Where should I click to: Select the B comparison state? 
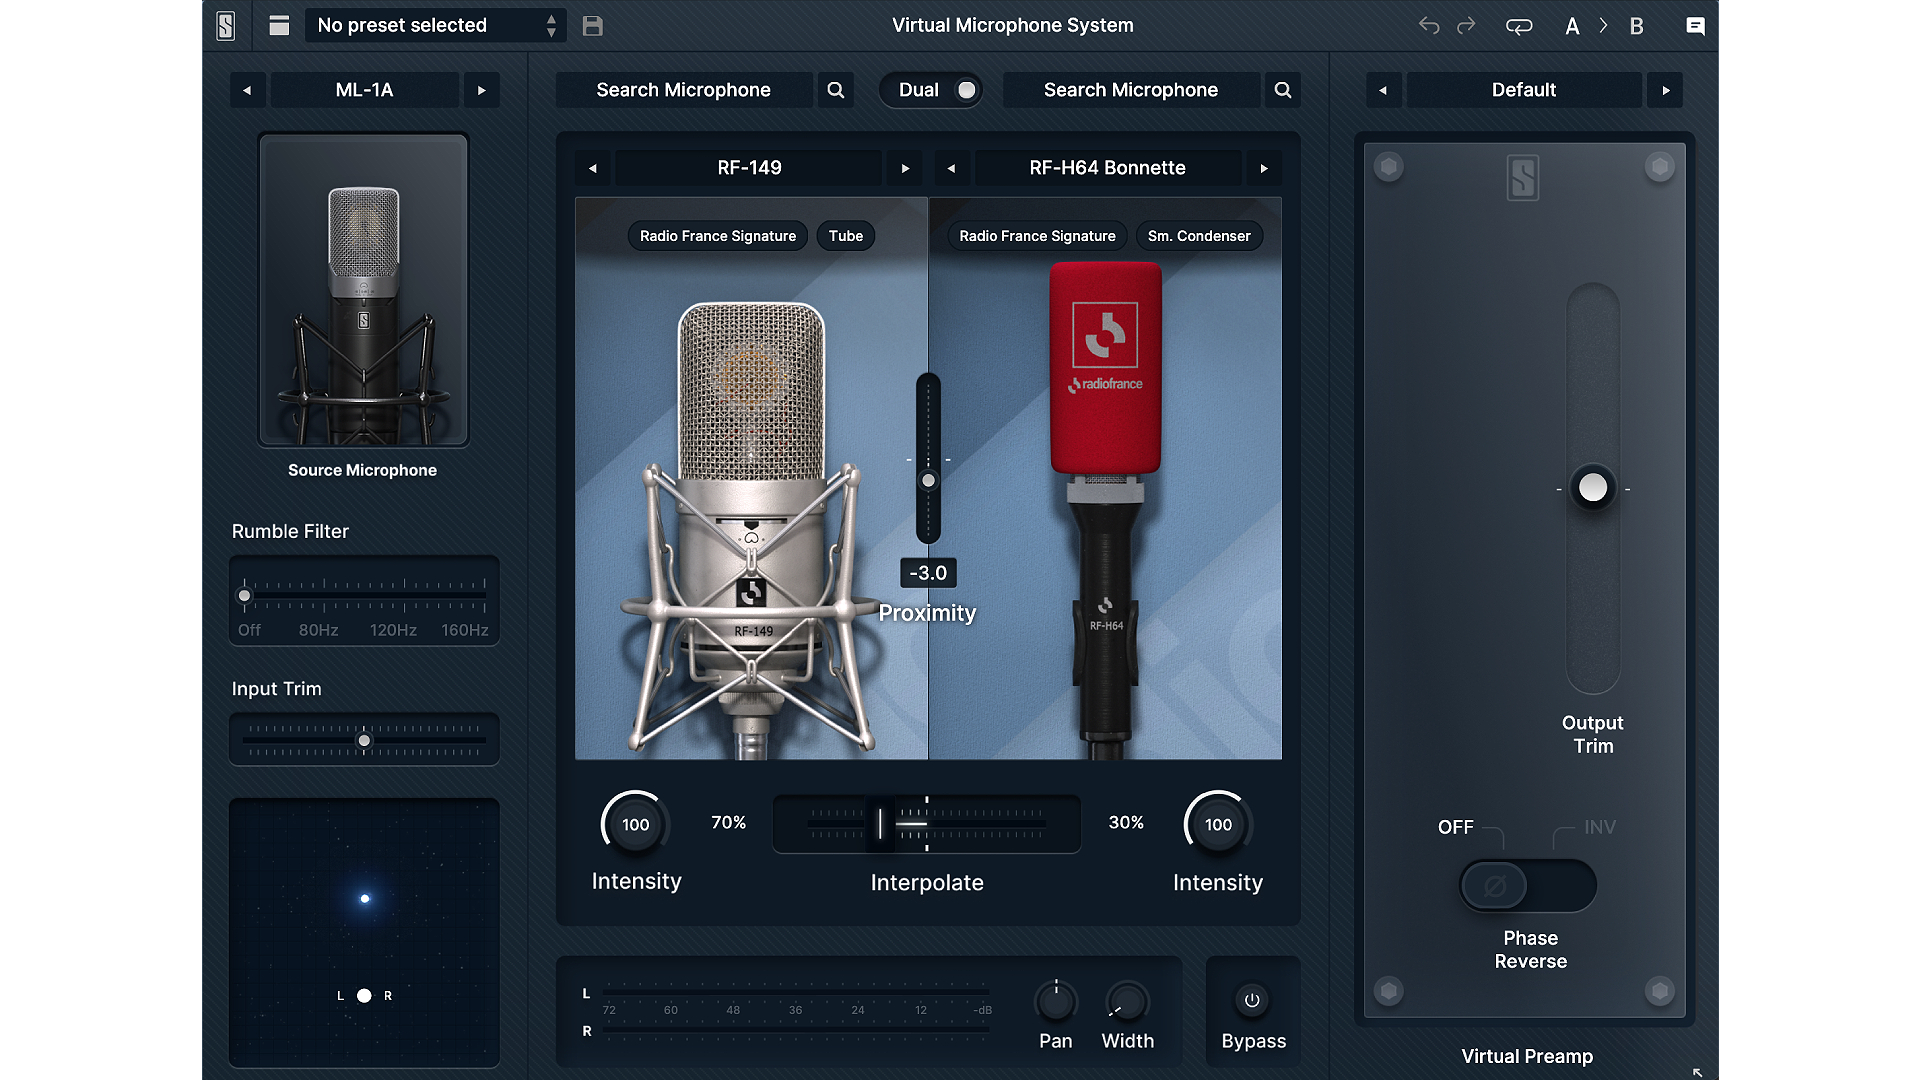pyautogui.click(x=1636, y=26)
